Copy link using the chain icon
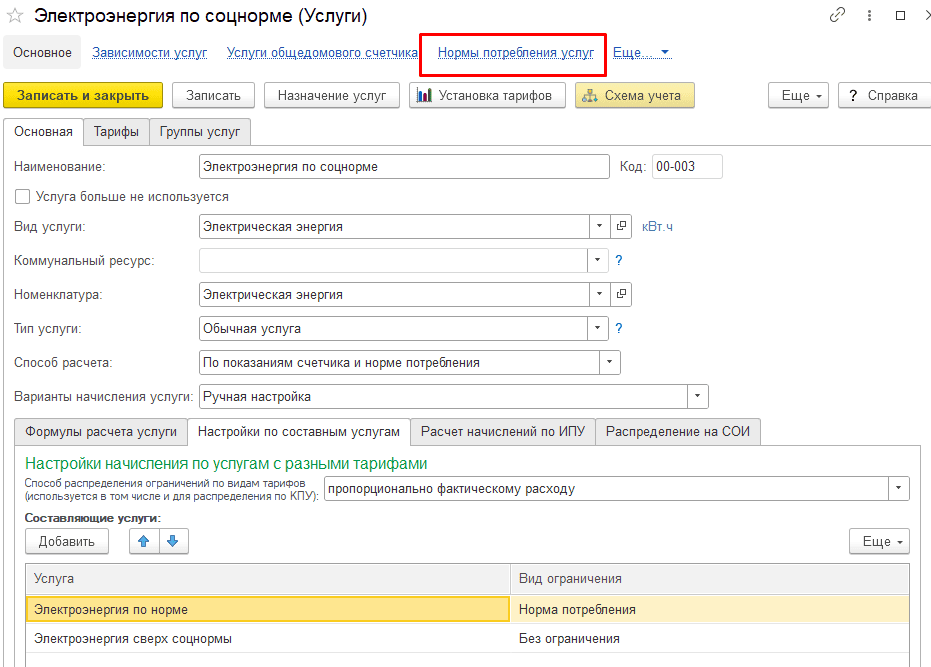 click(x=837, y=15)
